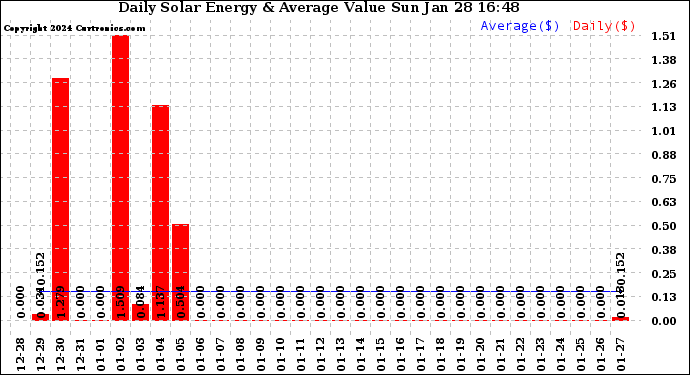The image size is (690, 375).
Task: Click the 0.00 y-axis label
Action: tap(664, 321)
